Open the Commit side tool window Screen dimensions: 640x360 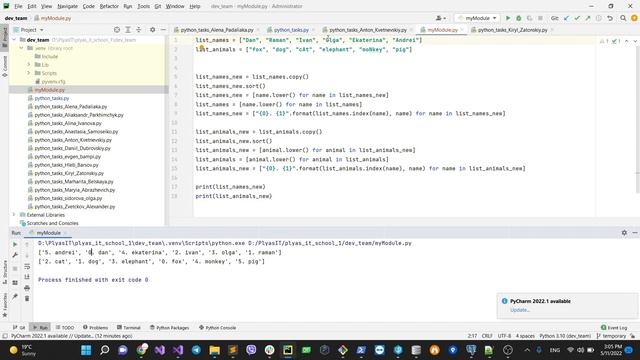(4, 66)
